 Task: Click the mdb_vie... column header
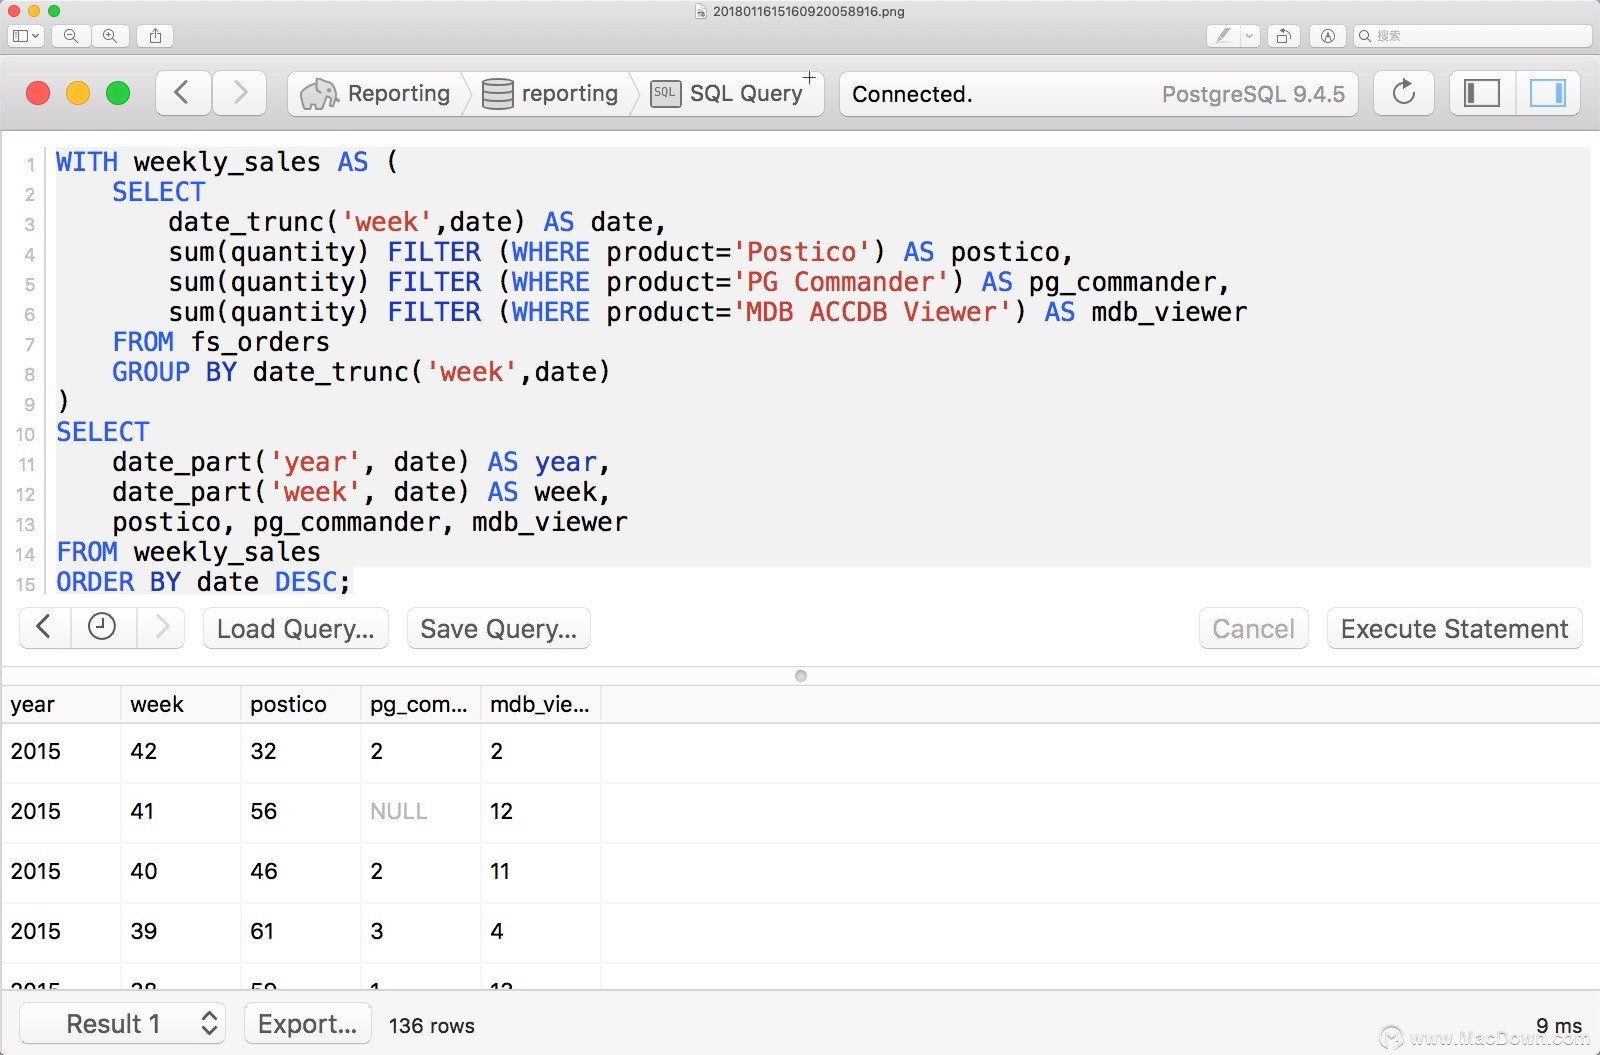tap(541, 704)
